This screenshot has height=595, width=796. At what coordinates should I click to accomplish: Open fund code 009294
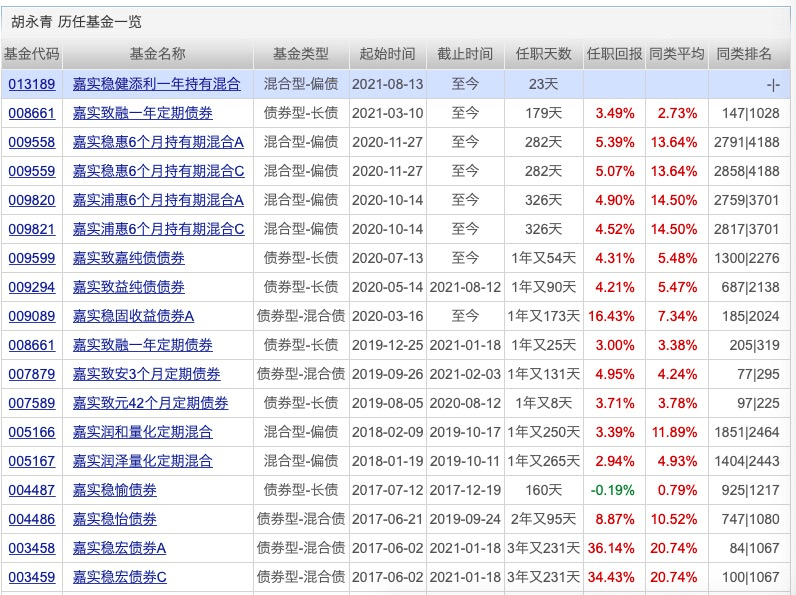32,287
